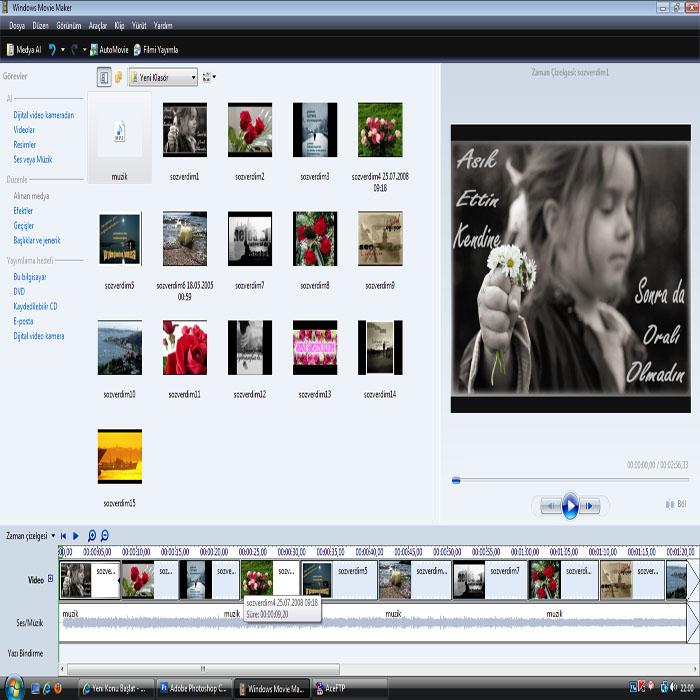This screenshot has height=700, width=700.
Task: Open the Yürüt menu
Action: 139,25
